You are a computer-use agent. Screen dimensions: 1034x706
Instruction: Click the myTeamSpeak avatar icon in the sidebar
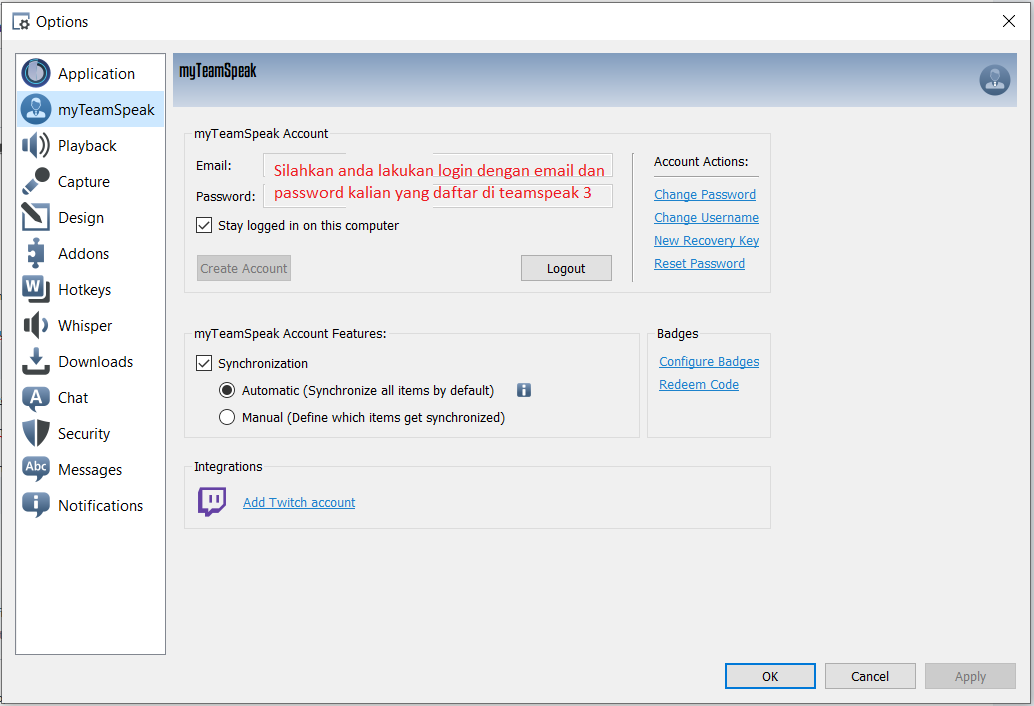point(36,109)
